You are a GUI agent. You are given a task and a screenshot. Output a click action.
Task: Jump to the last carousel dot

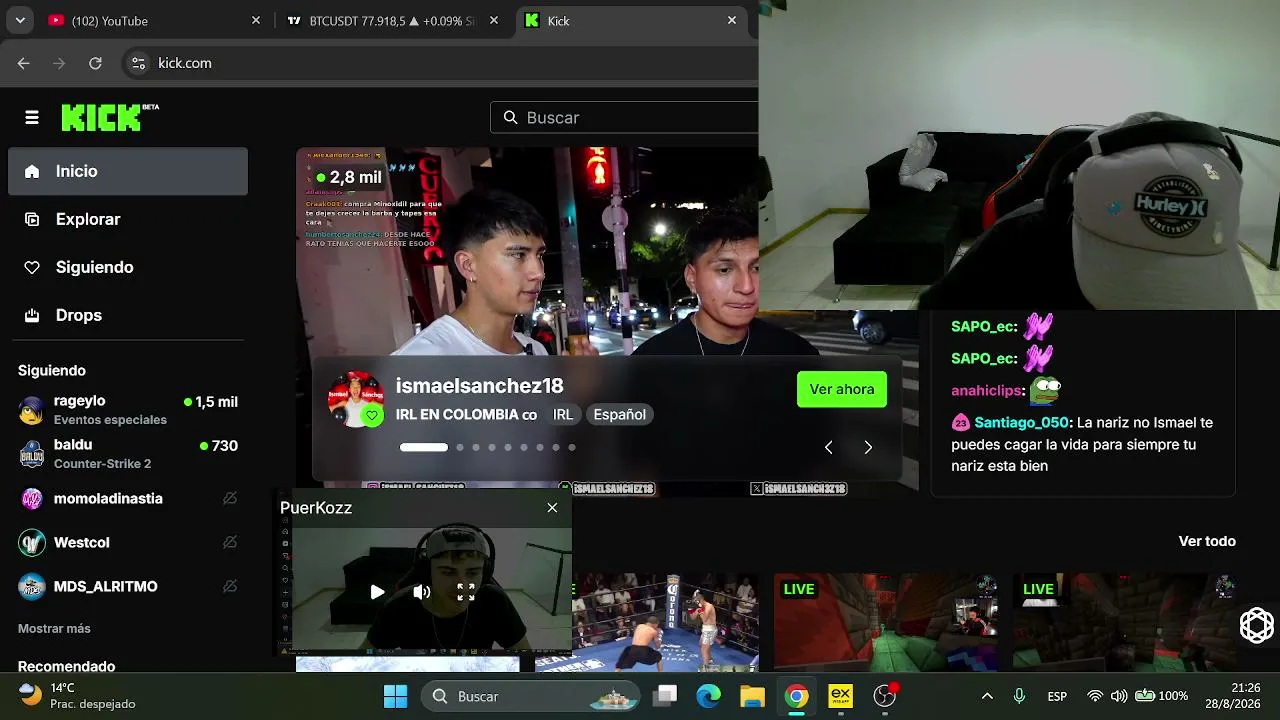point(572,447)
